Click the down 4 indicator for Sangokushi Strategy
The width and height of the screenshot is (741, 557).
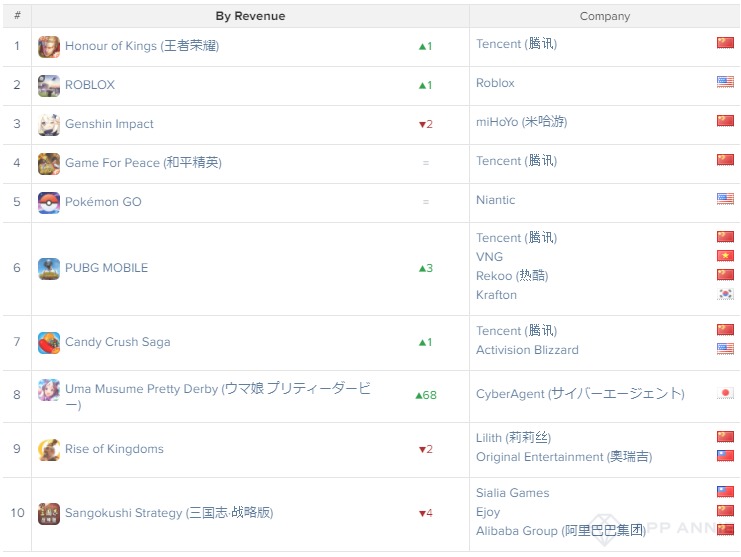(426, 513)
